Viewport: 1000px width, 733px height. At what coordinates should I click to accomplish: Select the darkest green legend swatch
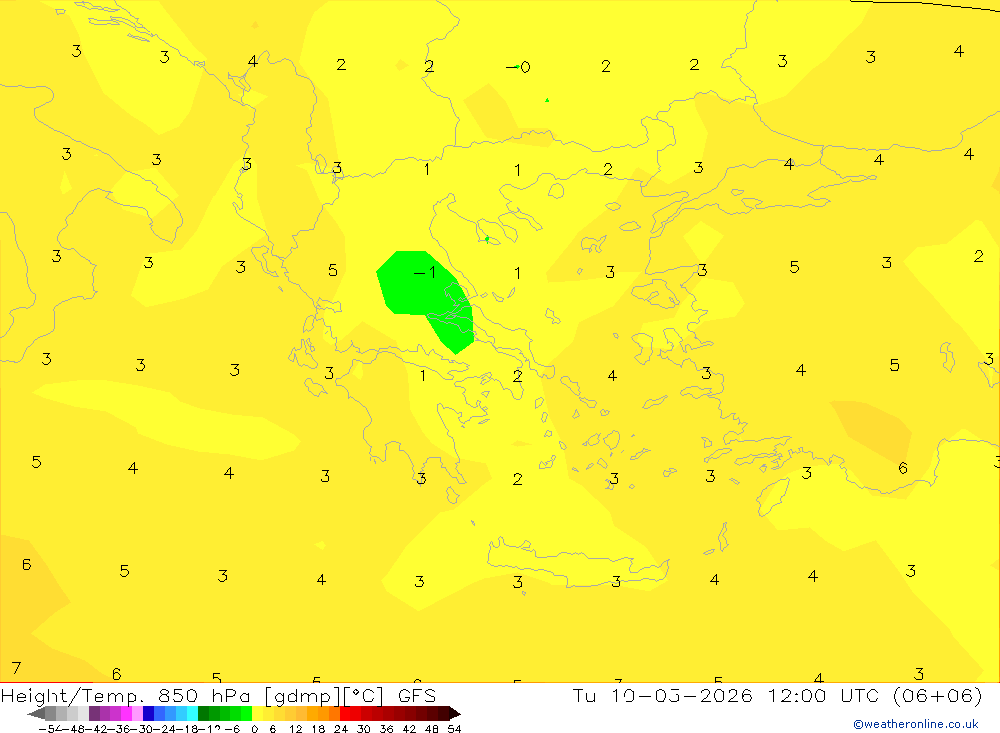coord(203,714)
